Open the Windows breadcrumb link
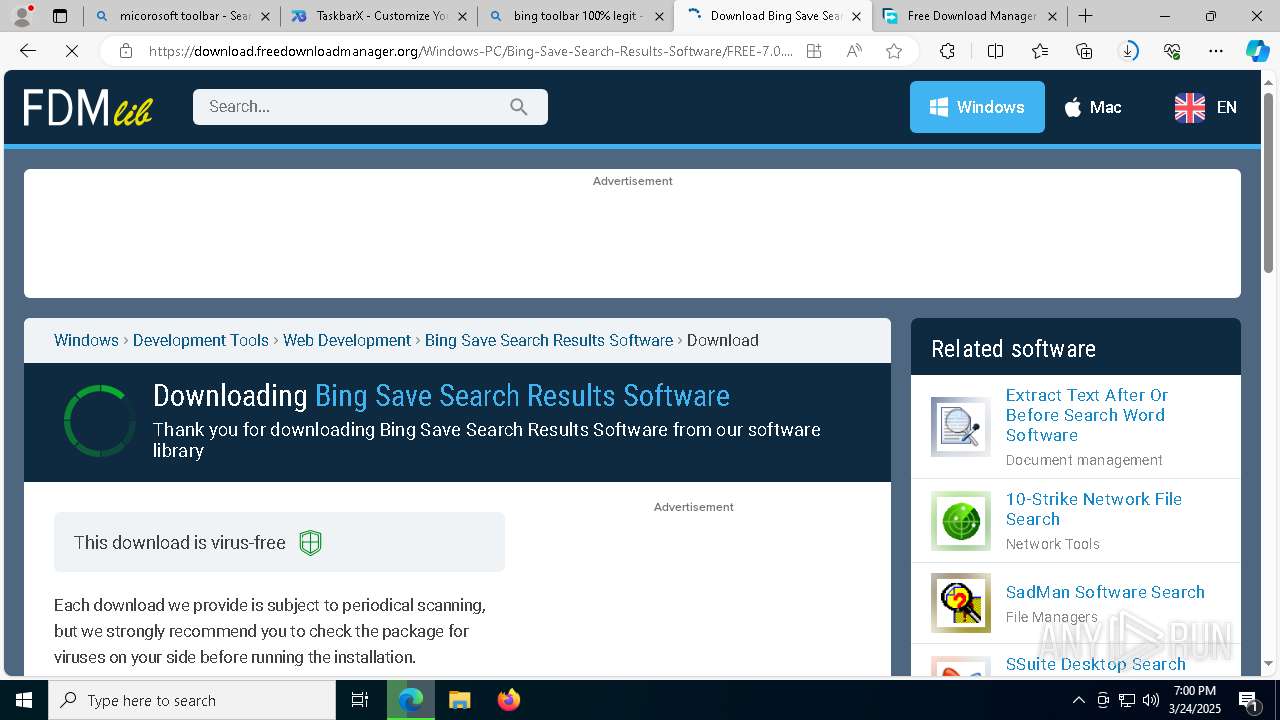The image size is (1280, 720). pos(86,340)
